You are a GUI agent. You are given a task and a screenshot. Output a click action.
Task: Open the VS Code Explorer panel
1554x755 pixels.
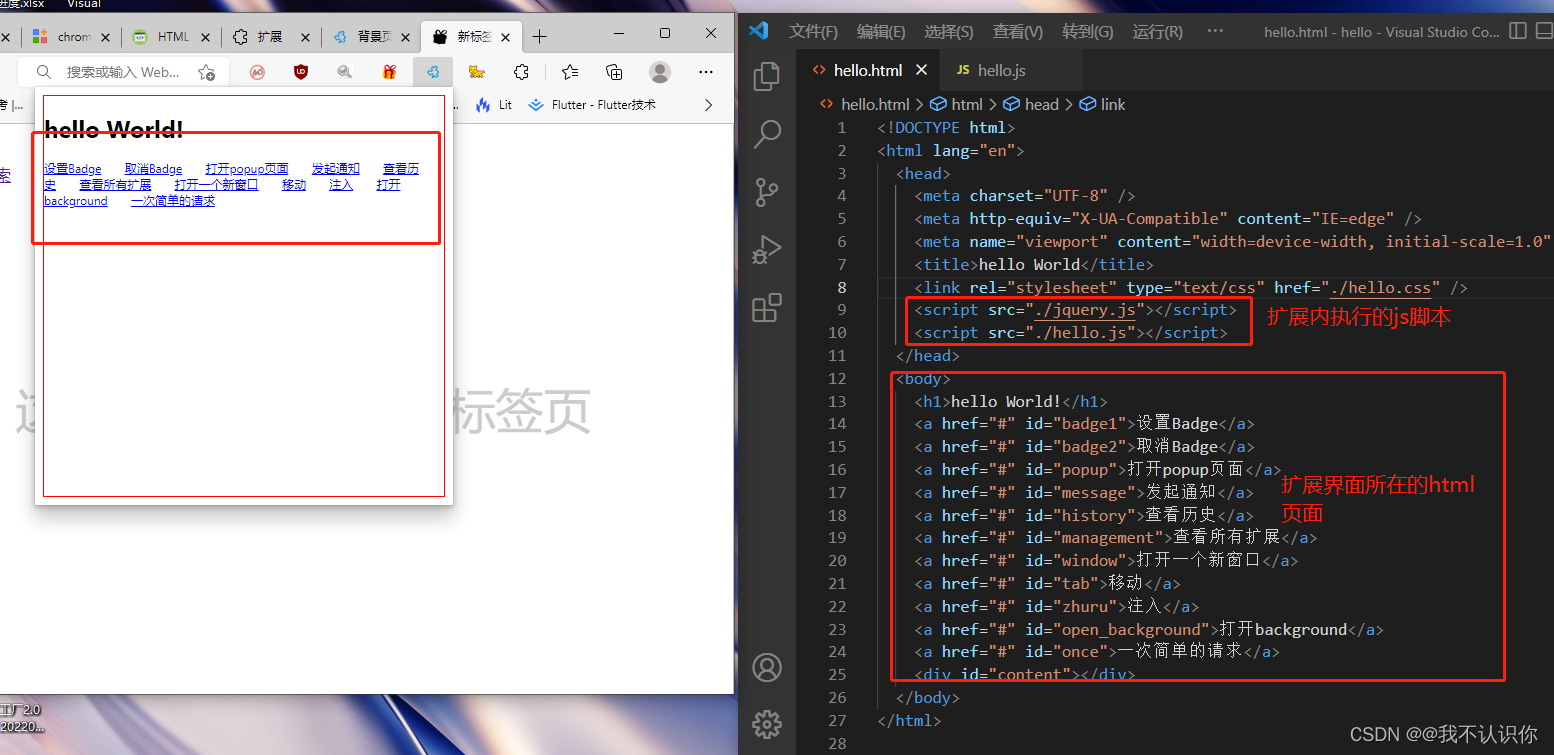click(767, 77)
